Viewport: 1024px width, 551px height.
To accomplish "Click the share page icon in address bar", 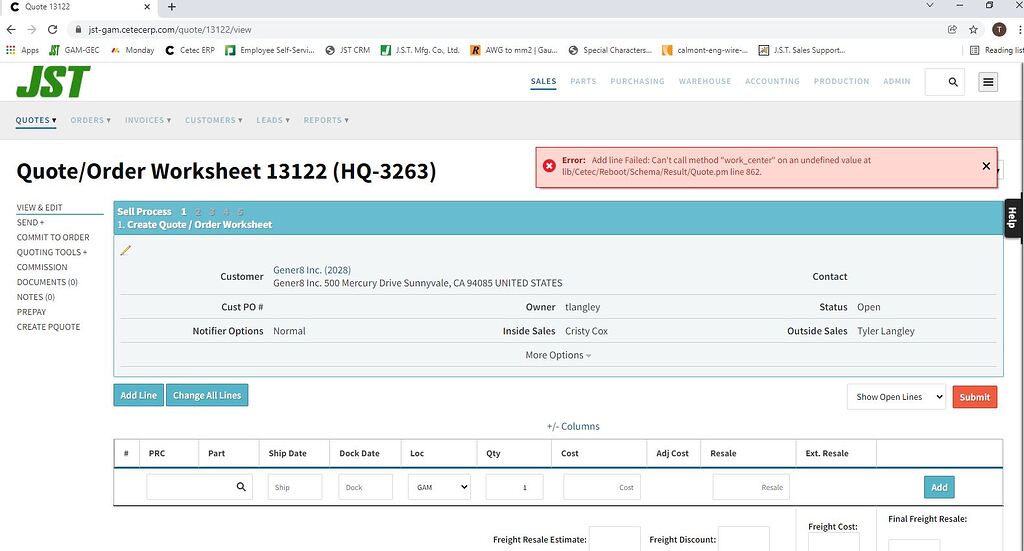I will [x=952, y=29].
